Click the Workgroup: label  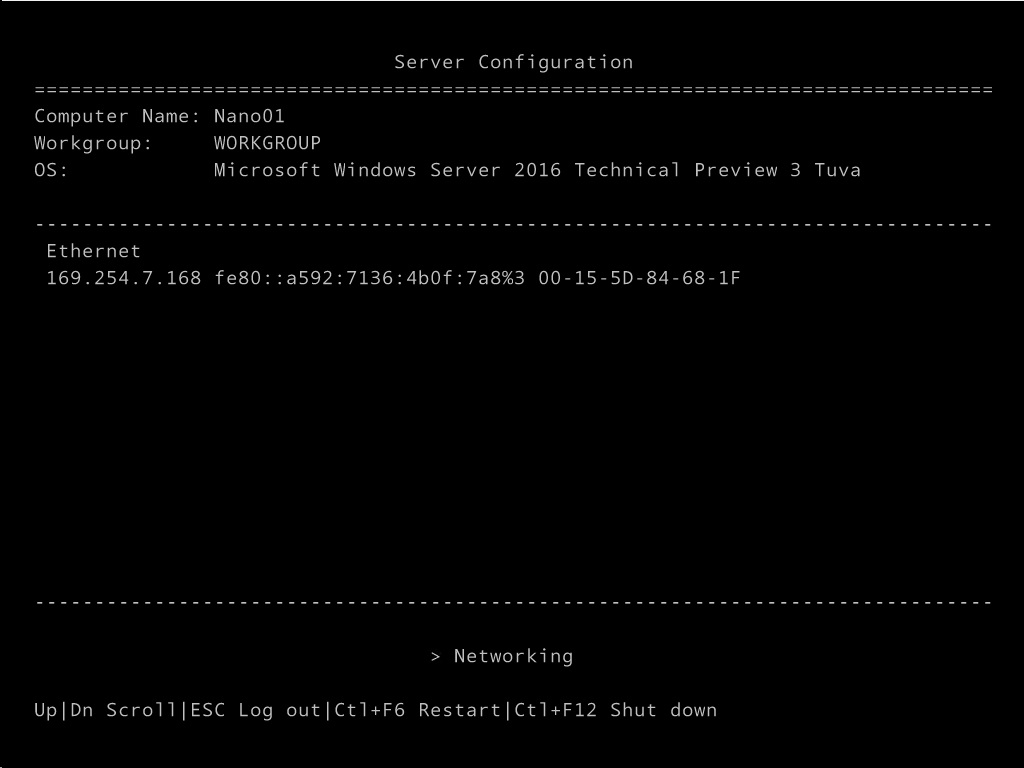[93, 144]
